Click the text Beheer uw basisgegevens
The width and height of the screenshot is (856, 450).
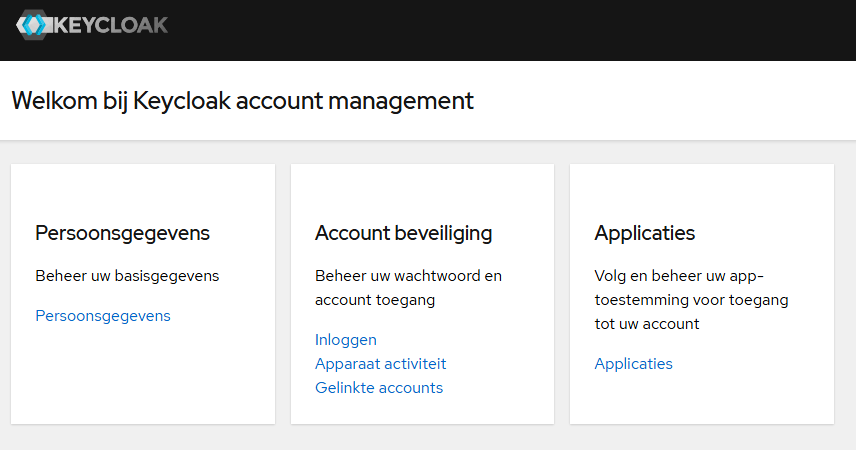[x=127, y=276]
